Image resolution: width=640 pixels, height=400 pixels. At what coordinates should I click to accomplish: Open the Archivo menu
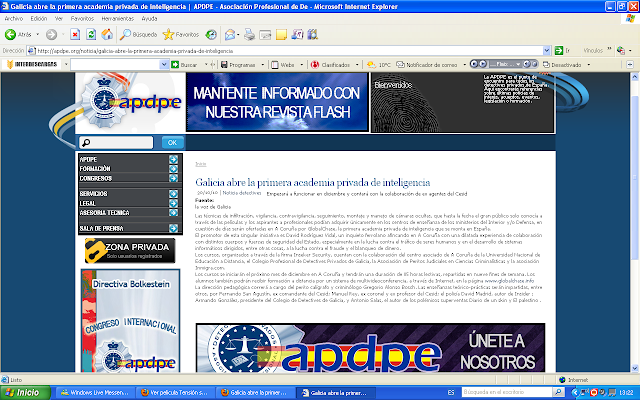click(13, 18)
